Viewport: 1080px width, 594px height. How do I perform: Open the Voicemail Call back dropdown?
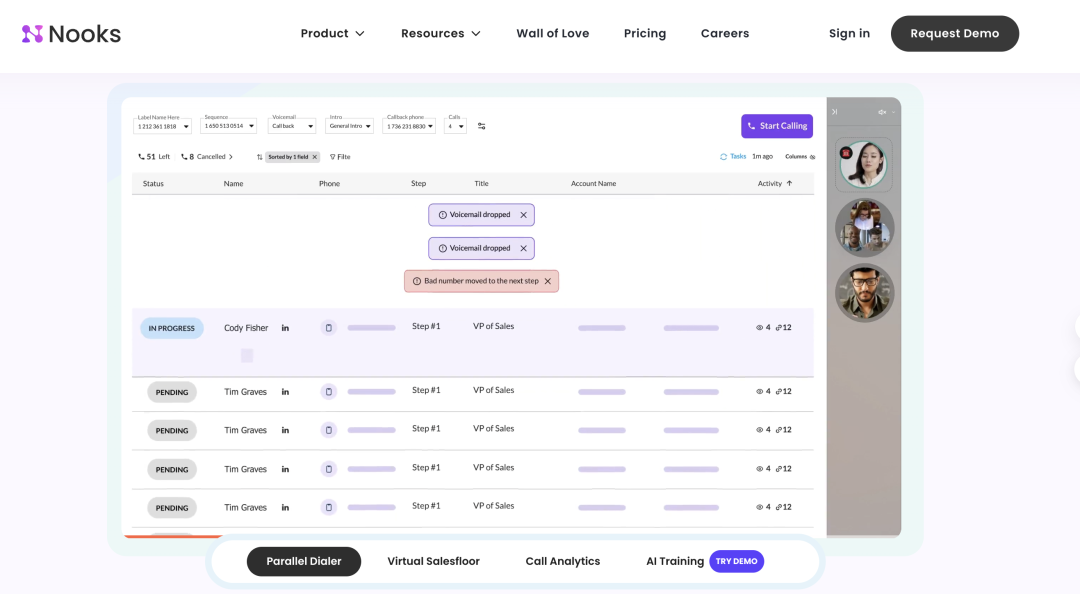point(292,126)
